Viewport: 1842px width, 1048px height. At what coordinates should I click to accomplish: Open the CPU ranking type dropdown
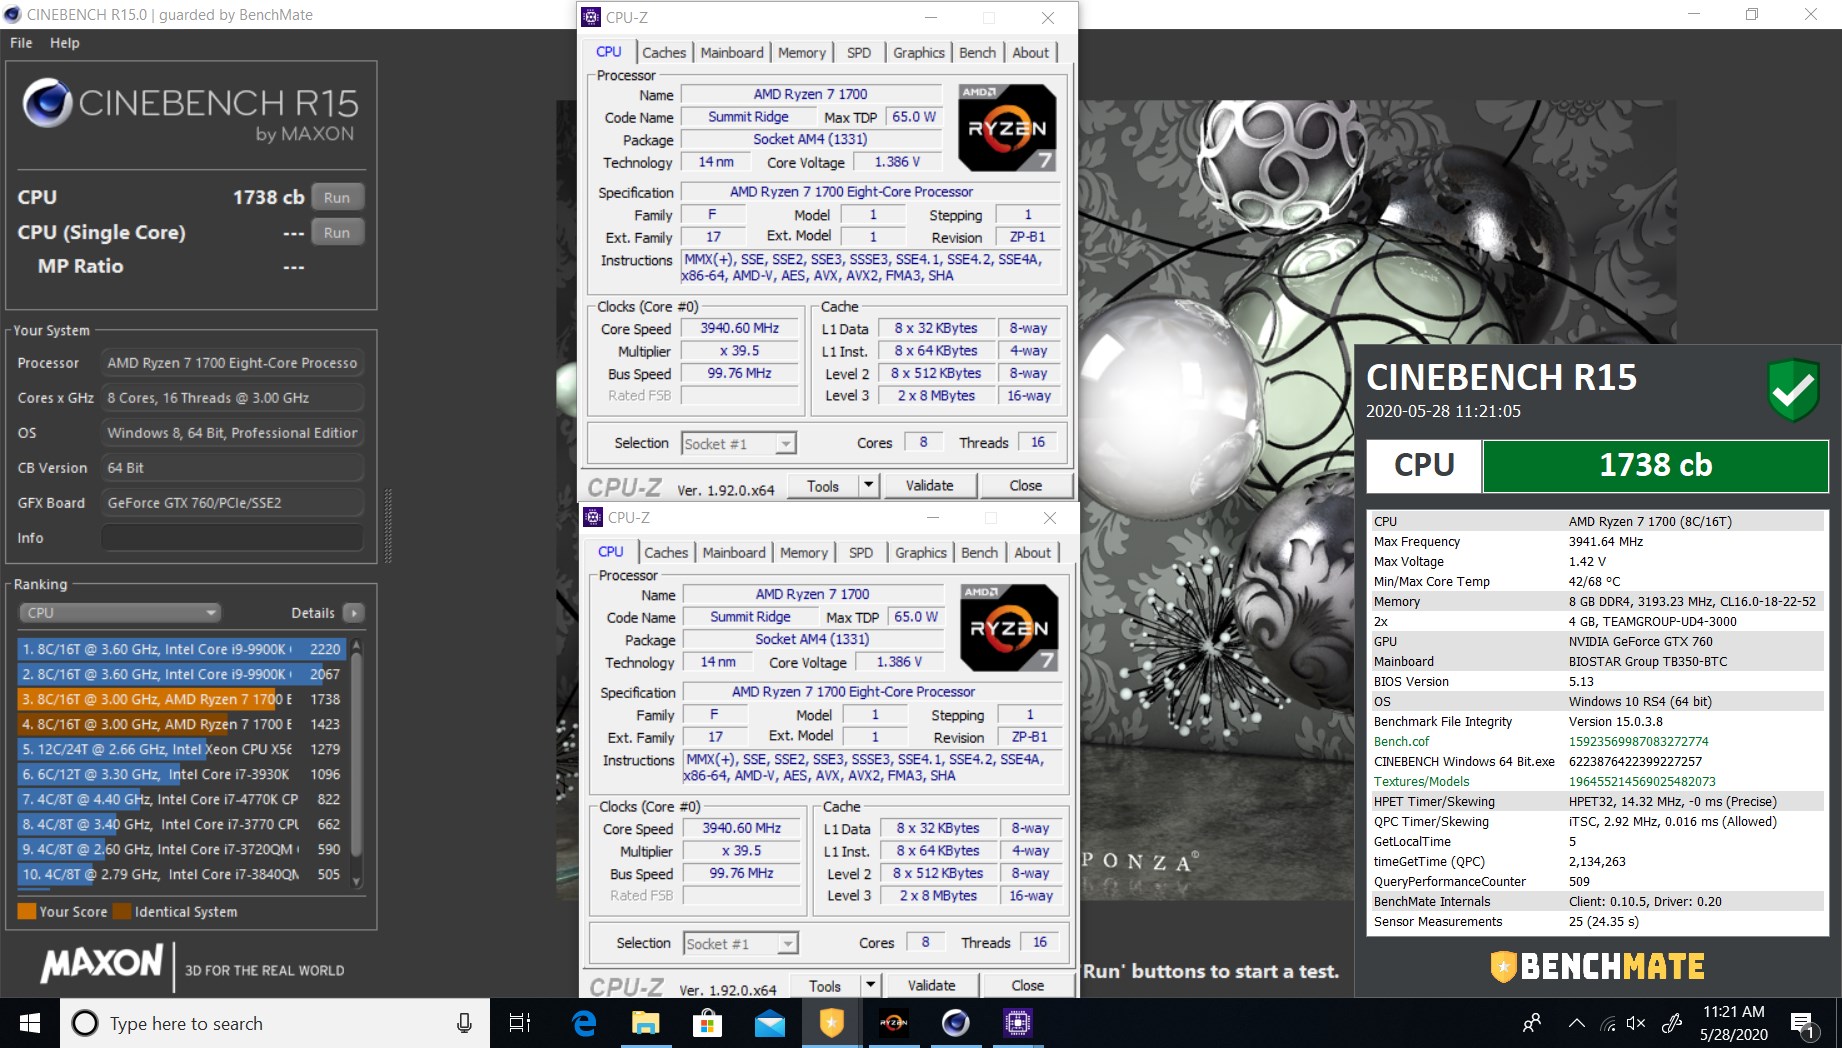pyautogui.click(x=120, y=612)
